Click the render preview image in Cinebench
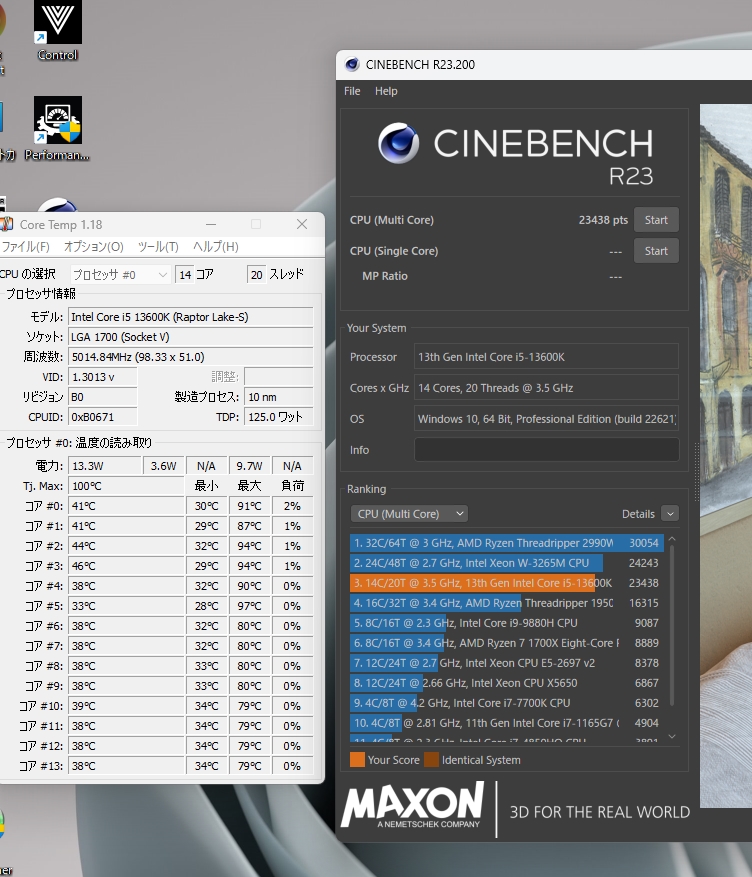The width and height of the screenshot is (752, 877). tap(726, 456)
